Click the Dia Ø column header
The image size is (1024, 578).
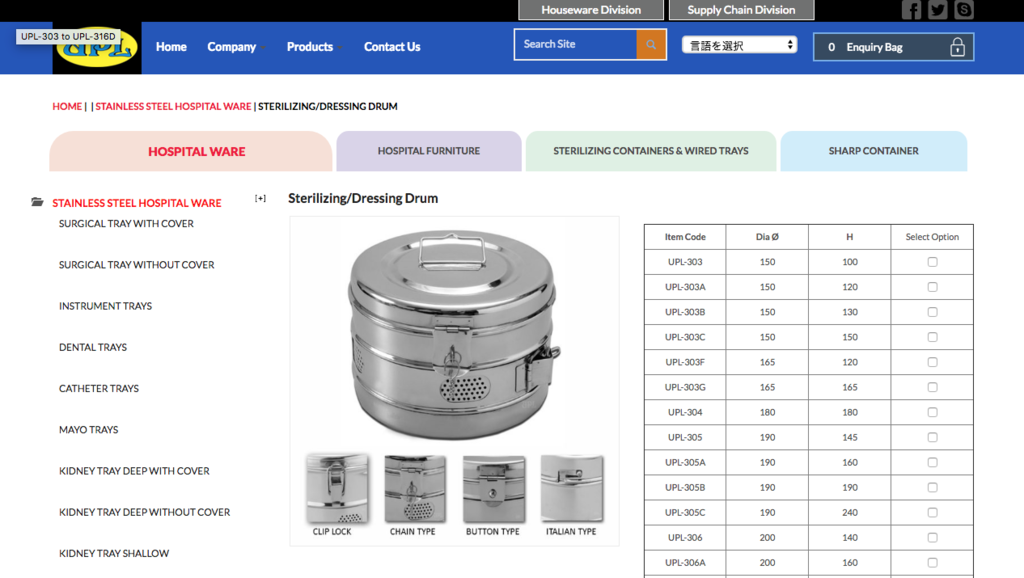point(767,237)
